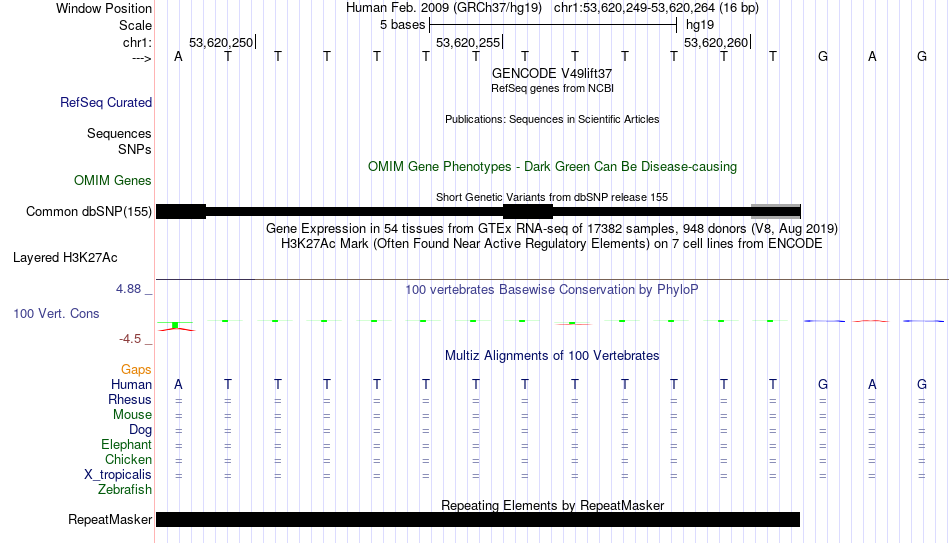950x543 pixels.
Task: Click the Human Feb. 2009 (GRCh37/hg19) position header
Action: 445,8
